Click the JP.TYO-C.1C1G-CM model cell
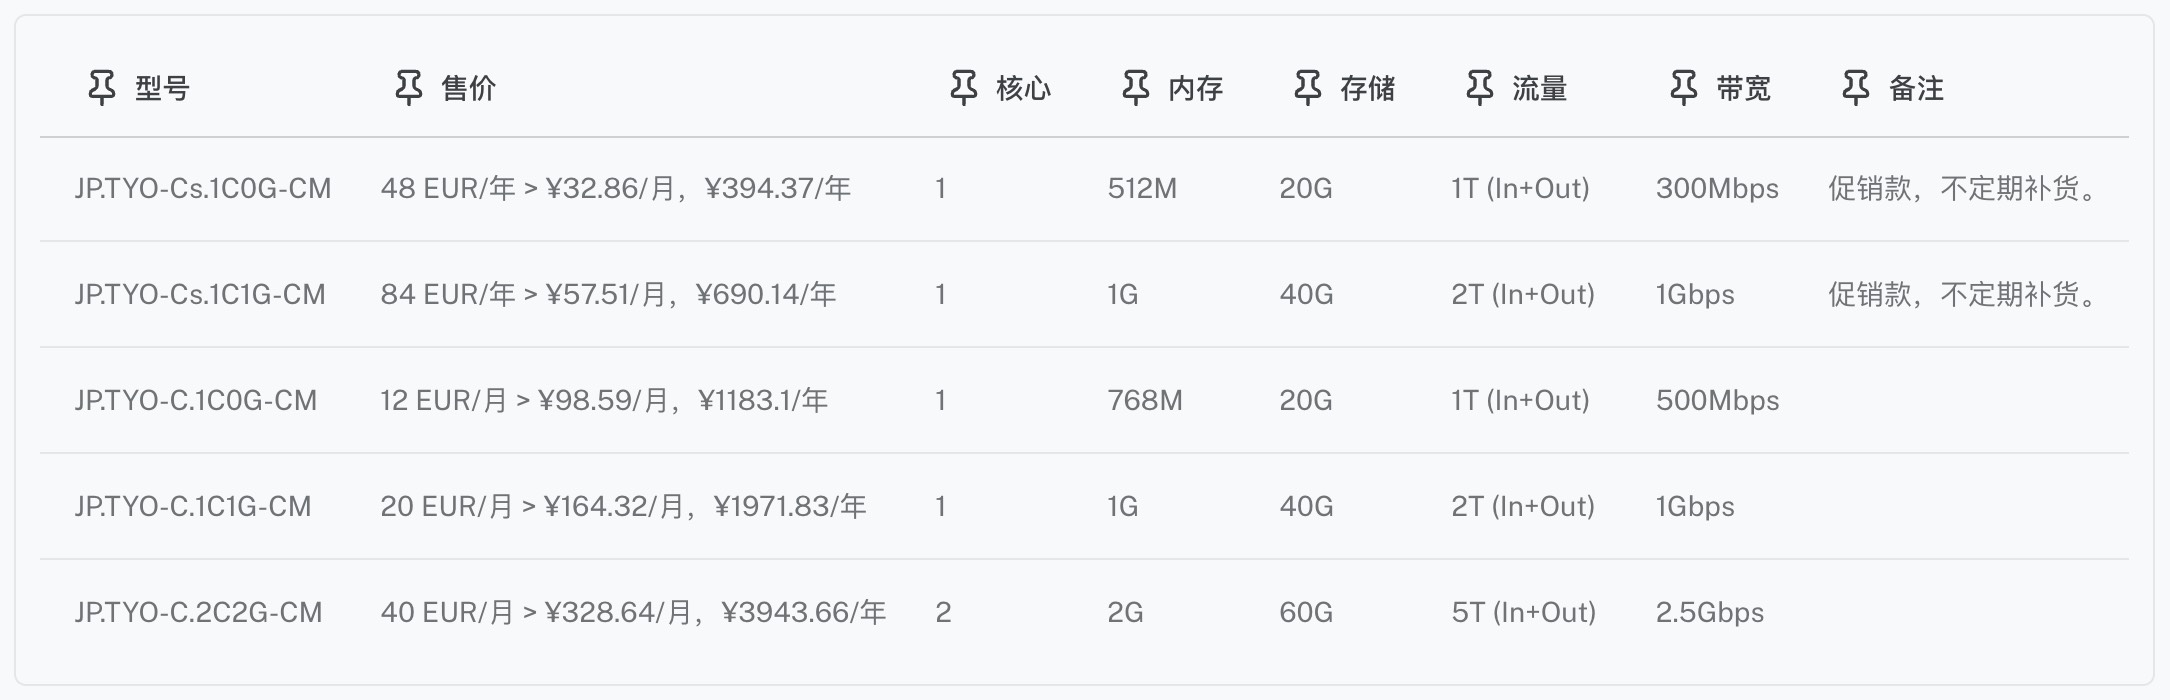Viewport: 2170px width, 700px height. (193, 507)
